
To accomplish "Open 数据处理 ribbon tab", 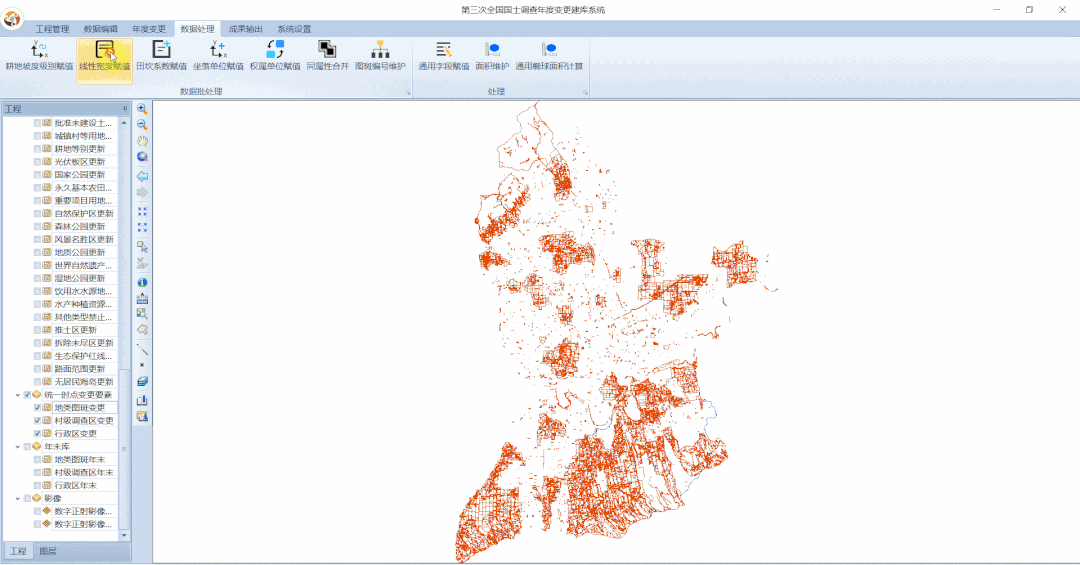I will tap(197, 29).
